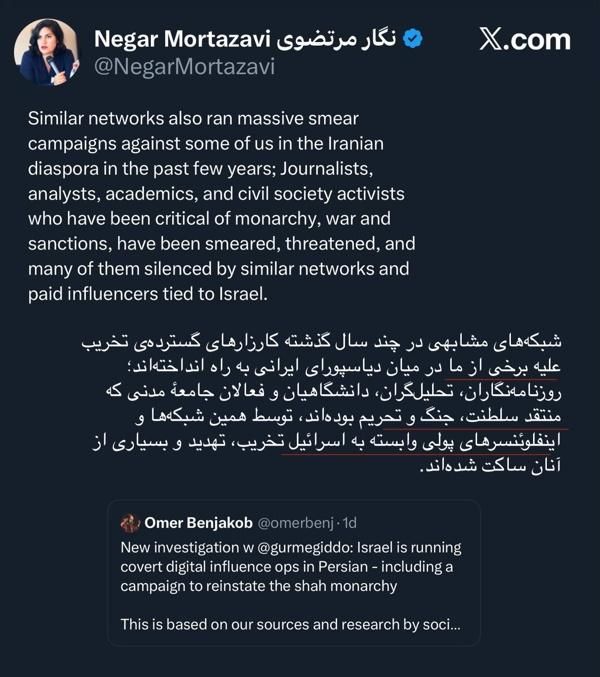
Task: Click the @omerbenj handle
Action: (298, 523)
